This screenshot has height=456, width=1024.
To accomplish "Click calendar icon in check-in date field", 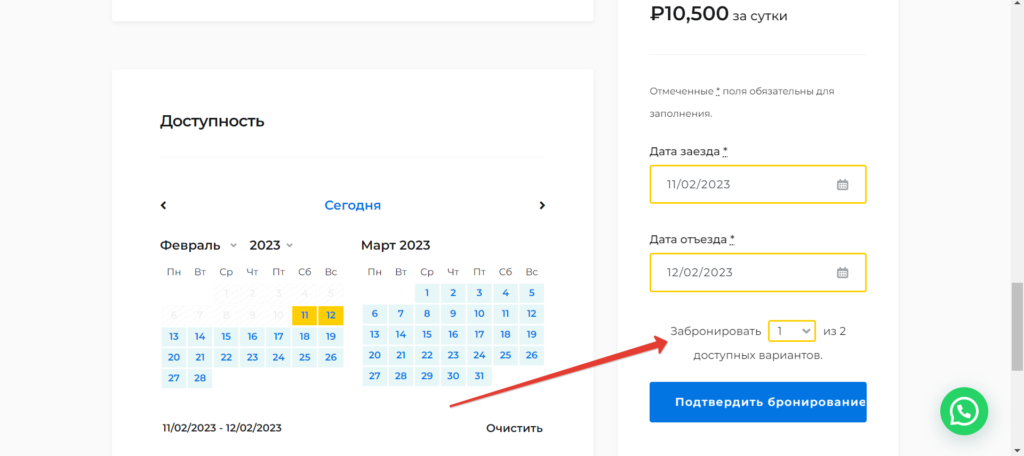I will [x=842, y=184].
